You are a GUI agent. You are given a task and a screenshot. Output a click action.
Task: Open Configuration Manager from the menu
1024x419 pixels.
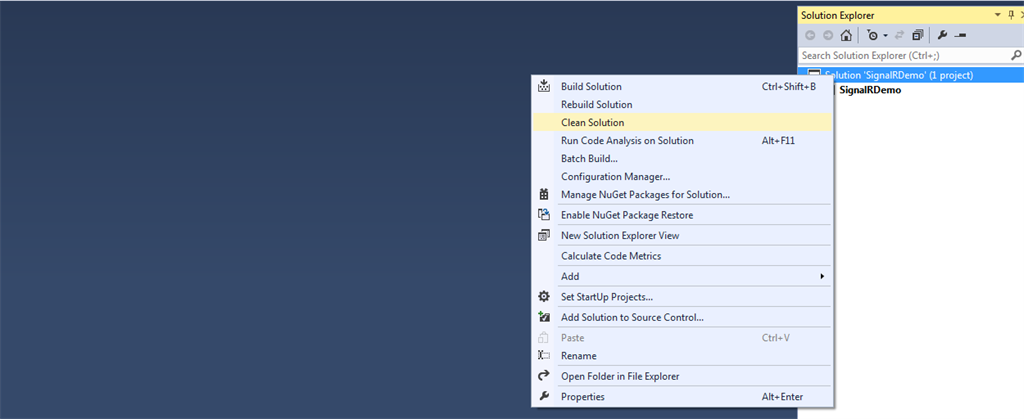tap(615, 176)
